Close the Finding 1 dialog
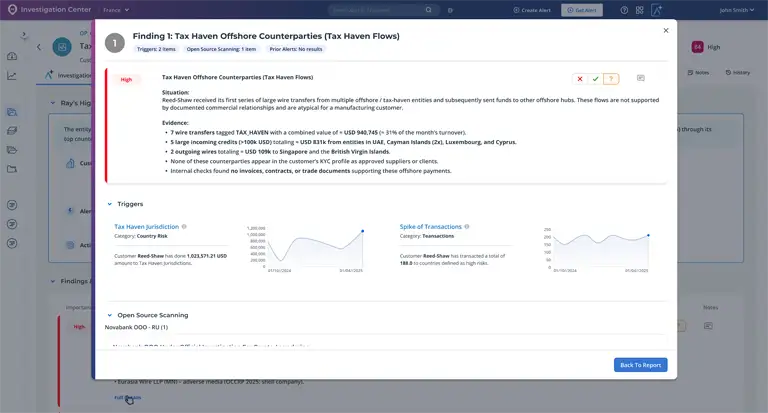This screenshot has width=768, height=413. tap(666, 31)
